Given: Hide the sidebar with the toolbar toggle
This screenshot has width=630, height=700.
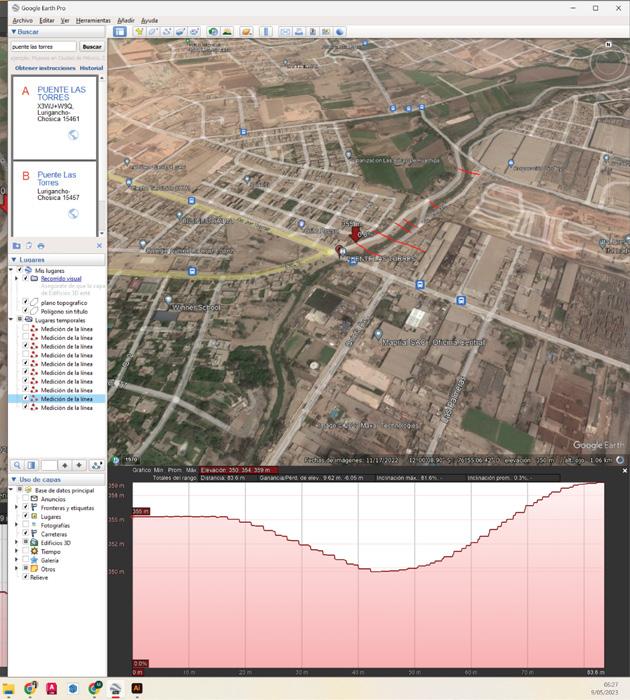Looking at the screenshot, I should (120, 32).
